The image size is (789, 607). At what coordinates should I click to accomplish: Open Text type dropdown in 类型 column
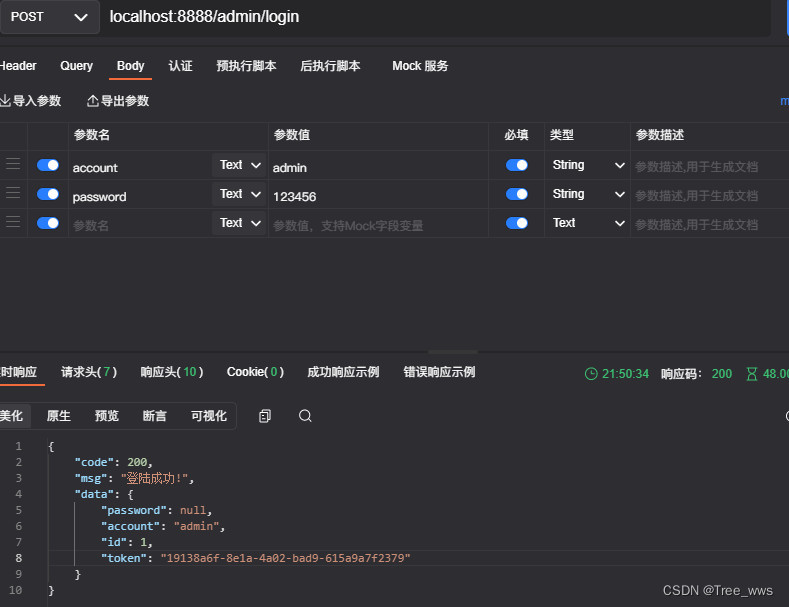point(588,223)
